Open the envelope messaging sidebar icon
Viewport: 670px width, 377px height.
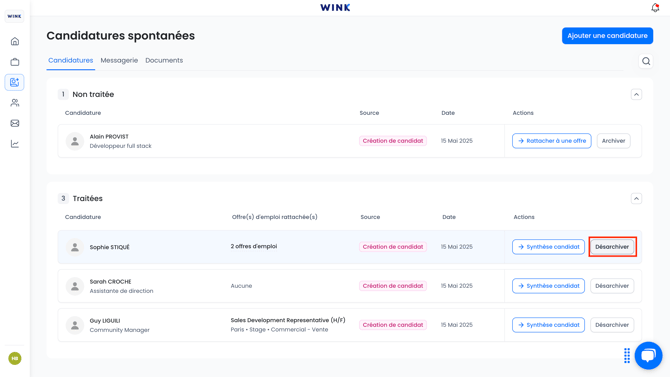coord(15,123)
